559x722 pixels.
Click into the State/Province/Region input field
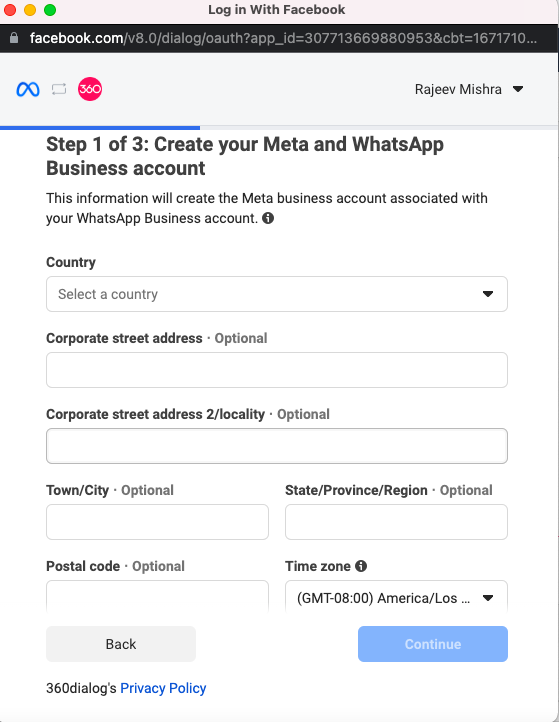pyautogui.click(x=396, y=522)
